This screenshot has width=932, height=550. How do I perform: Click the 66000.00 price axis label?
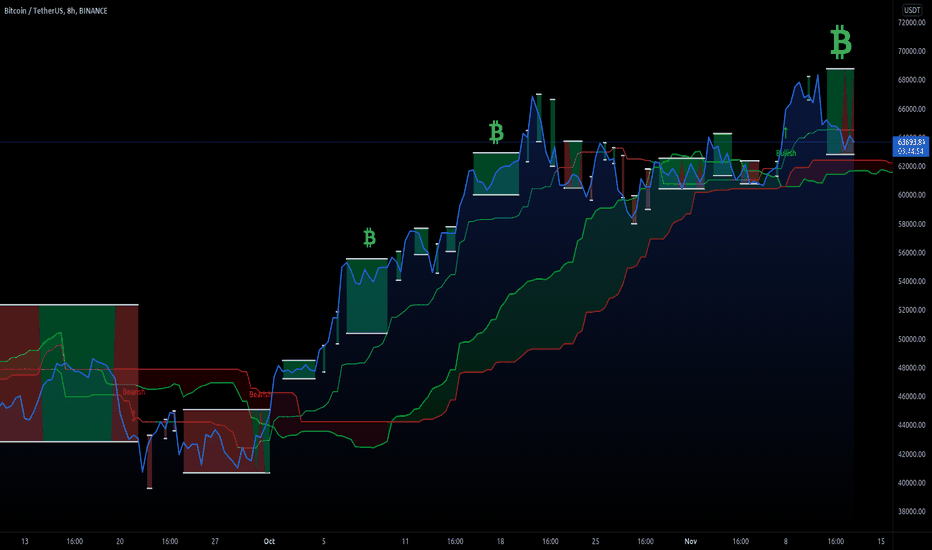click(911, 109)
